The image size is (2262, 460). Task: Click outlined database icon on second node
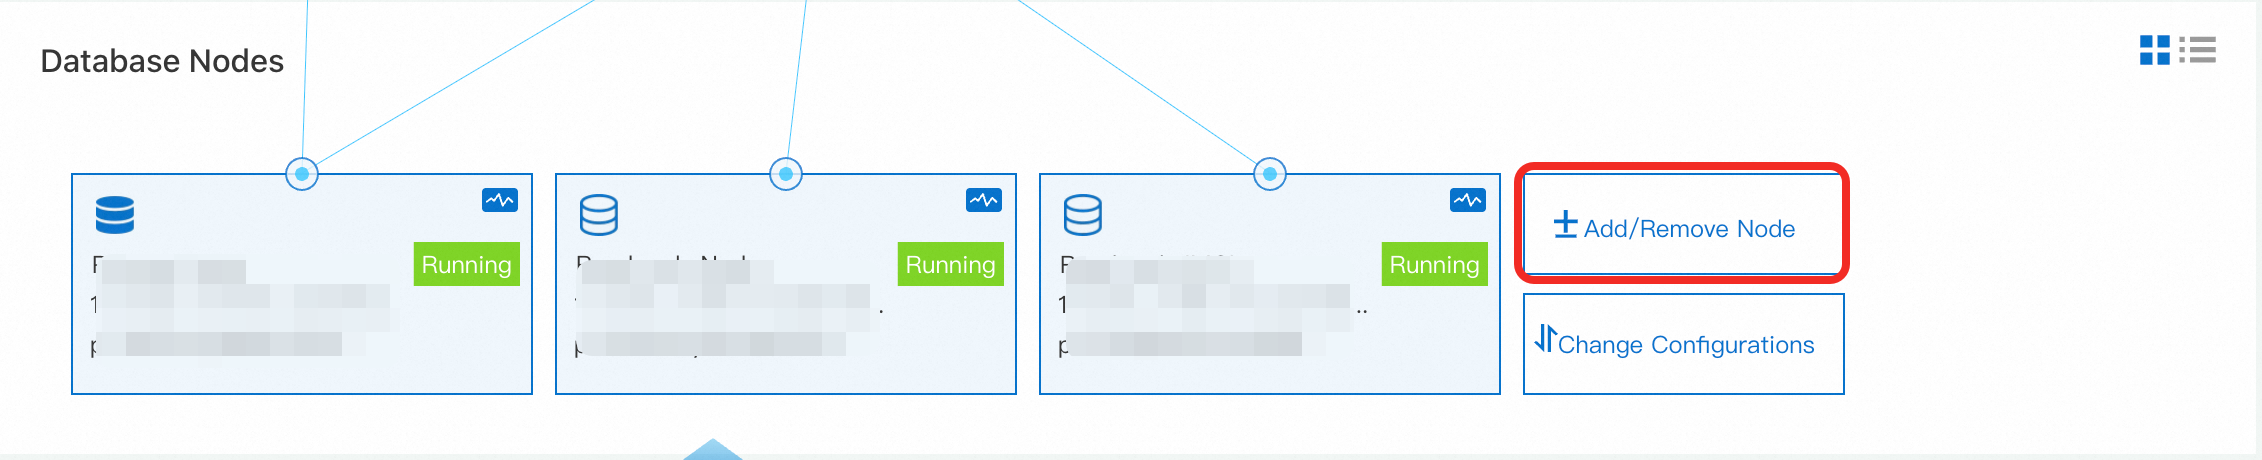[599, 214]
